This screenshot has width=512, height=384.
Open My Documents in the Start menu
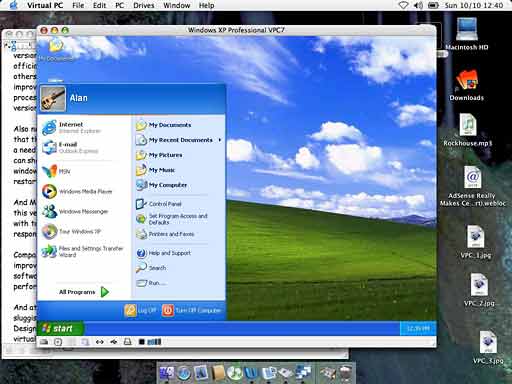tap(163, 125)
